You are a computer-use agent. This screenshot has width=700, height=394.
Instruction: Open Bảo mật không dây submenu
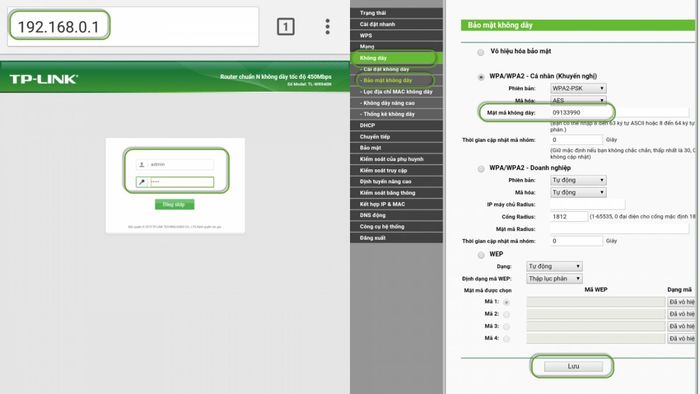coord(396,80)
